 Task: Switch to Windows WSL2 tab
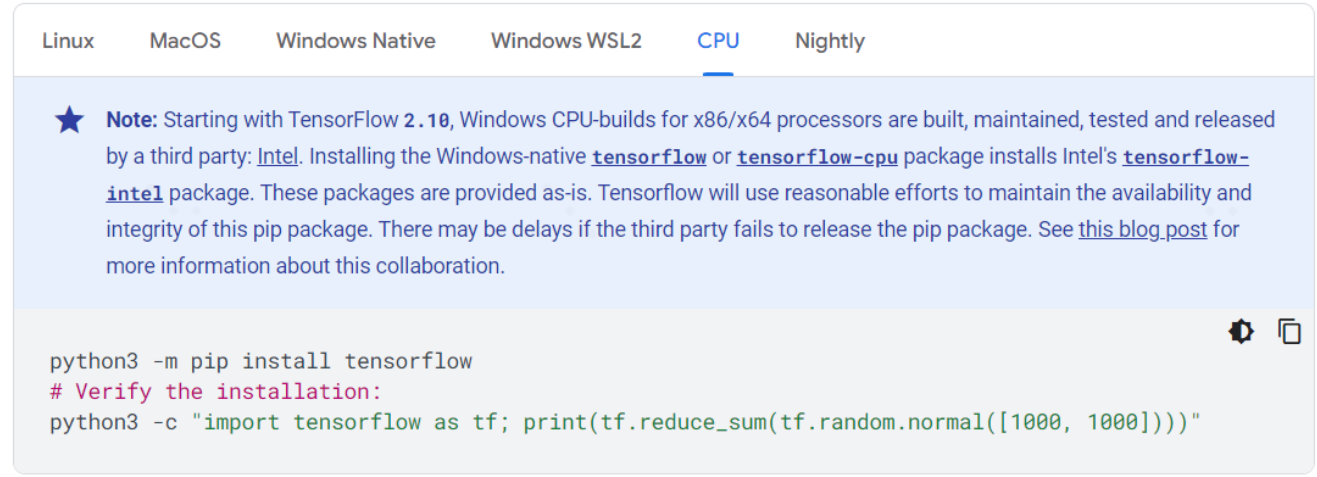tap(566, 41)
